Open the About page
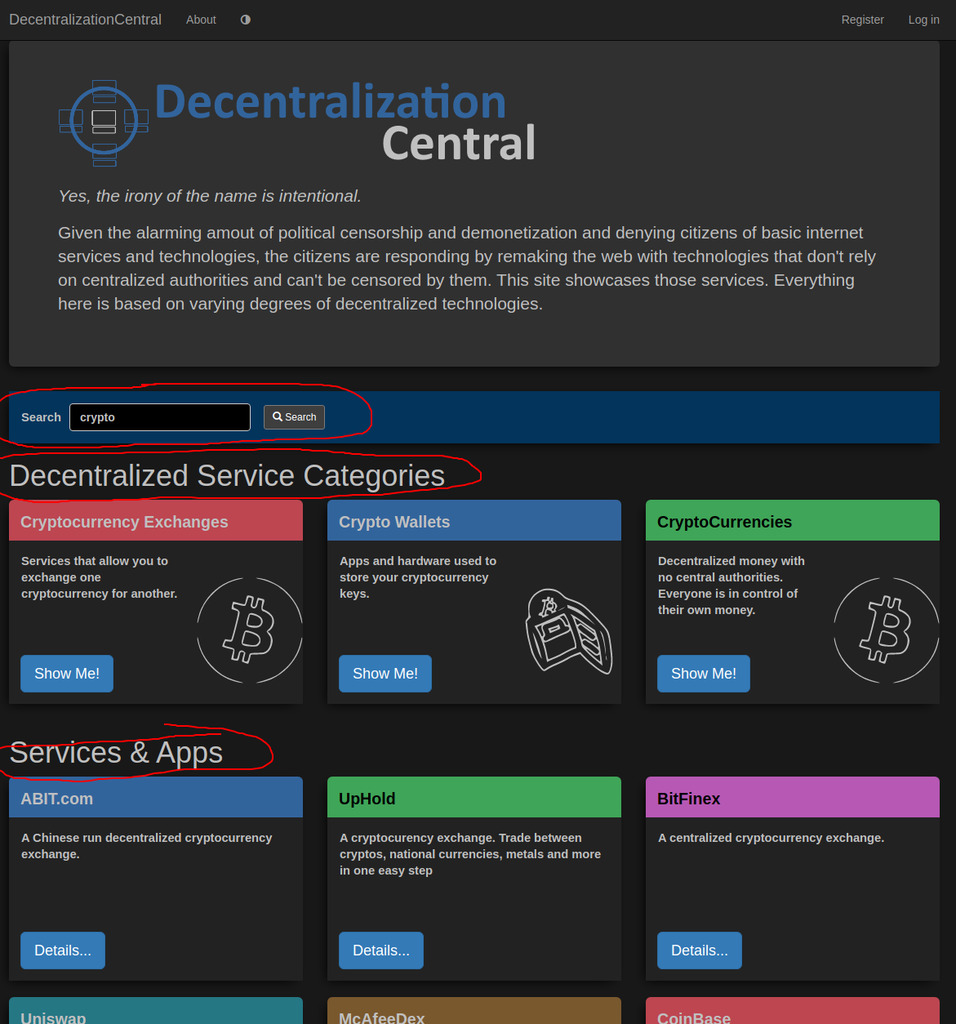This screenshot has width=956, height=1024. [200, 20]
